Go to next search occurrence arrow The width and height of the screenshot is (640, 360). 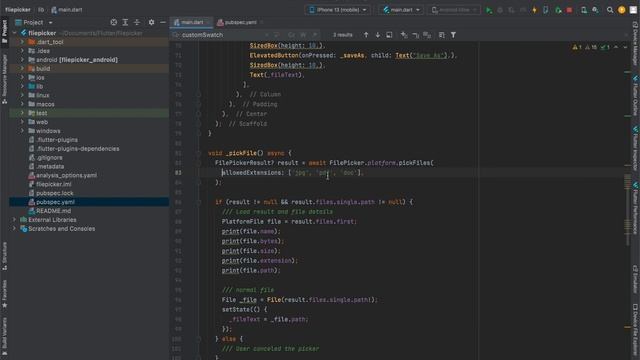(x=378, y=35)
